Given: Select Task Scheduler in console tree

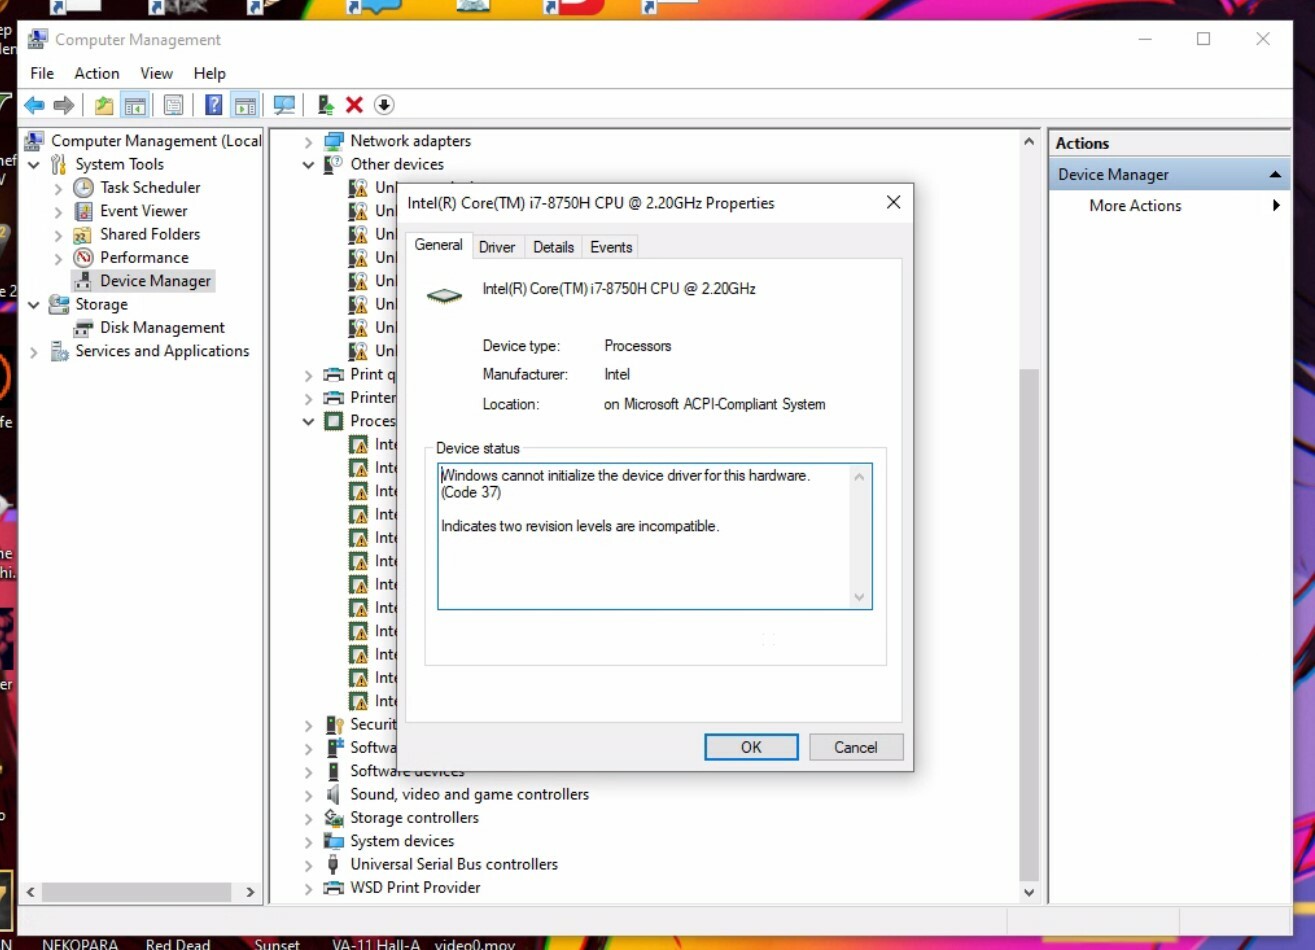Looking at the screenshot, I should click(x=150, y=187).
